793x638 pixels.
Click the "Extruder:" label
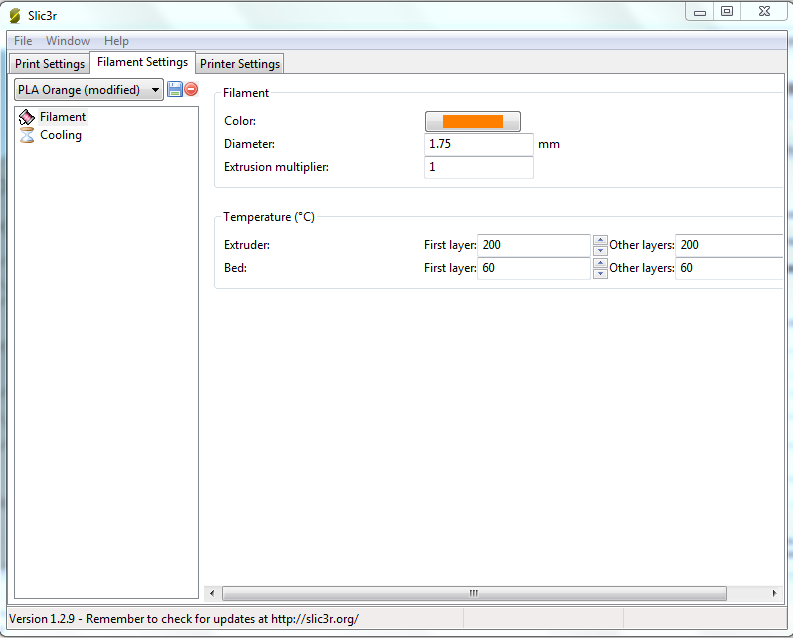click(x=247, y=245)
